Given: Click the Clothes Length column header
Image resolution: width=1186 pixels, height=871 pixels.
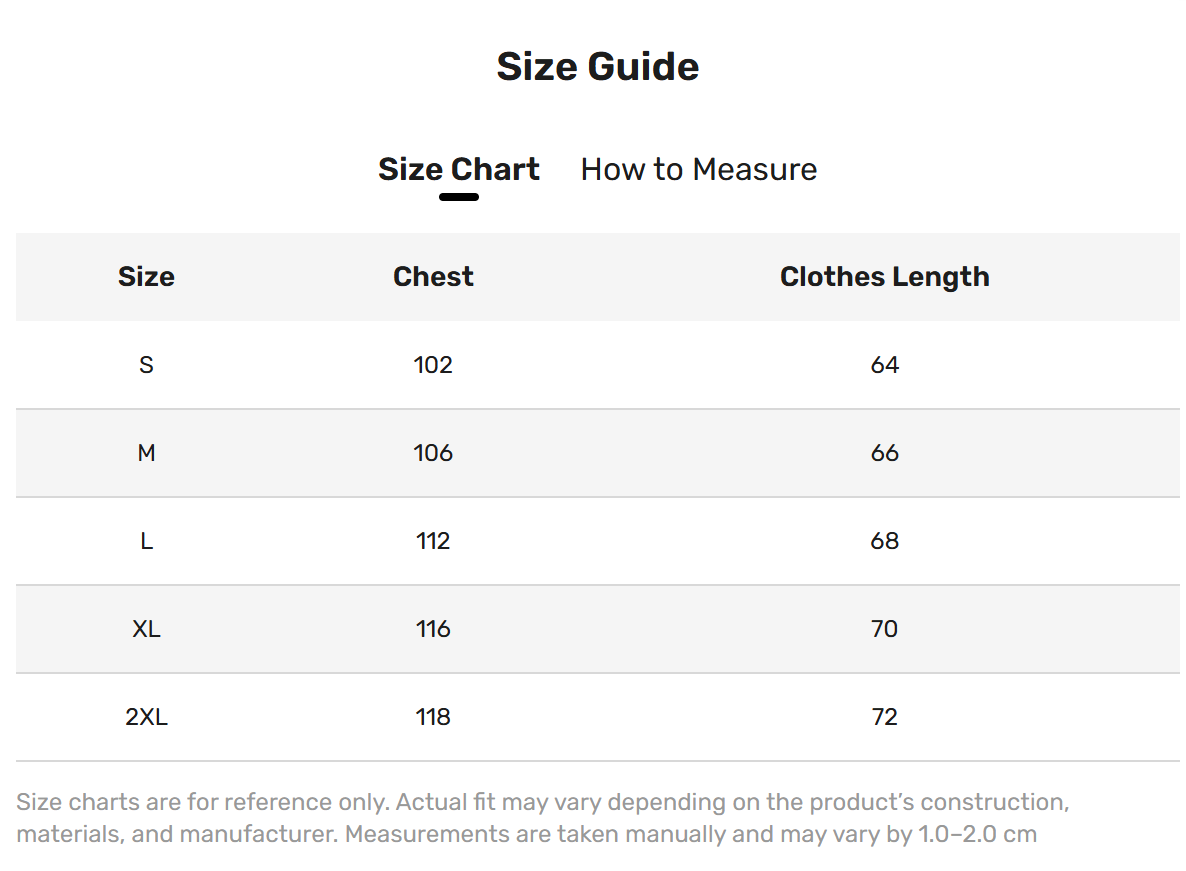Looking at the screenshot, I should [x=884, y=277].
